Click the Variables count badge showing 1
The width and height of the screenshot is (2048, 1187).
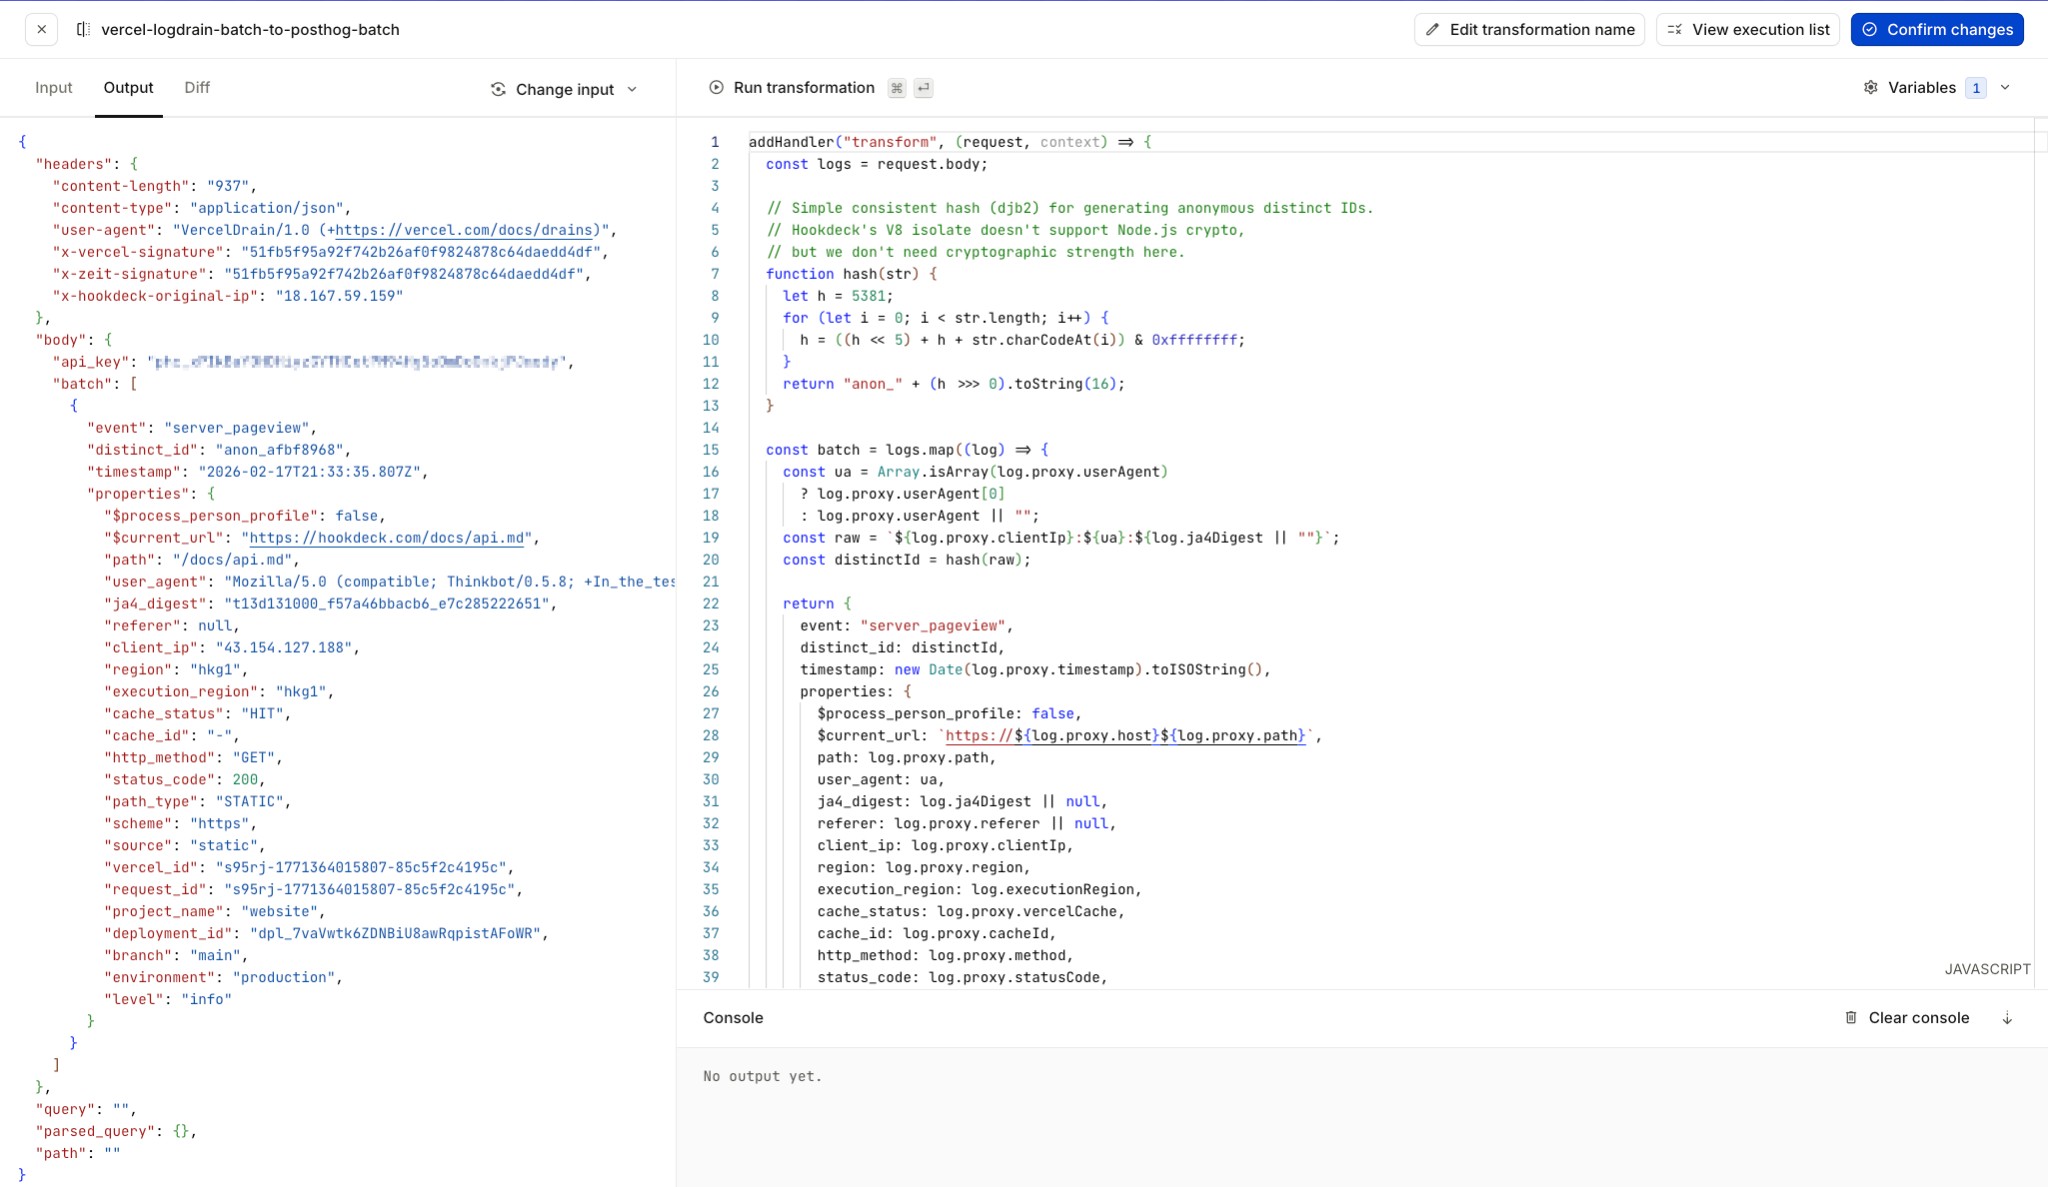click(1975, 87)
